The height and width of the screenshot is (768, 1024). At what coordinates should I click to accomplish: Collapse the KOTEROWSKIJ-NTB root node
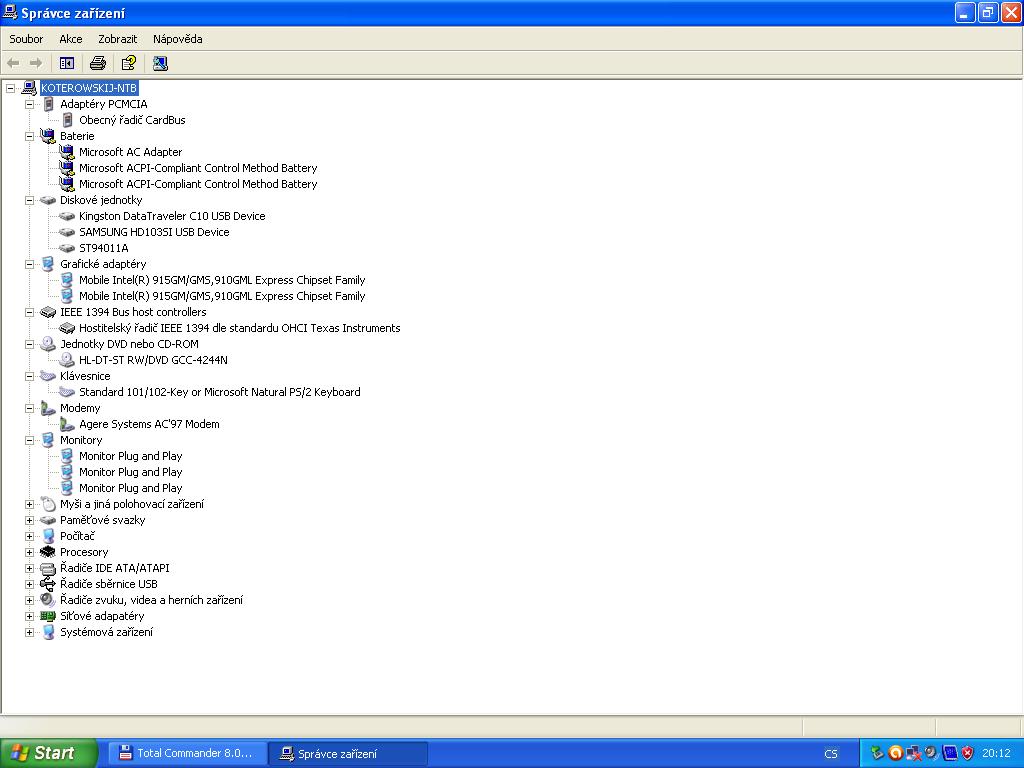pyautogui.click(x=10, y=88)
